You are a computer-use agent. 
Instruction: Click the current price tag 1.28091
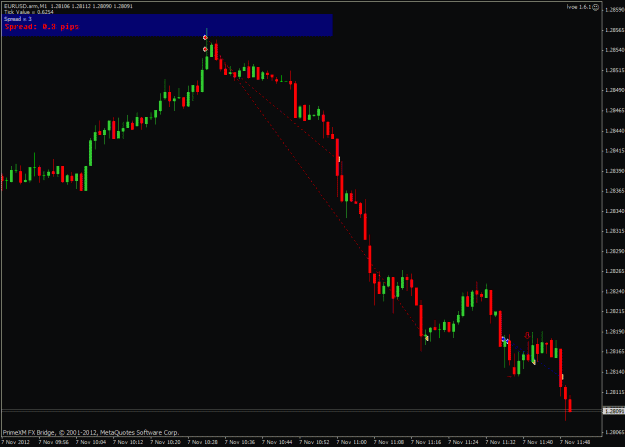pyautogui.click(x=614, y=411)
